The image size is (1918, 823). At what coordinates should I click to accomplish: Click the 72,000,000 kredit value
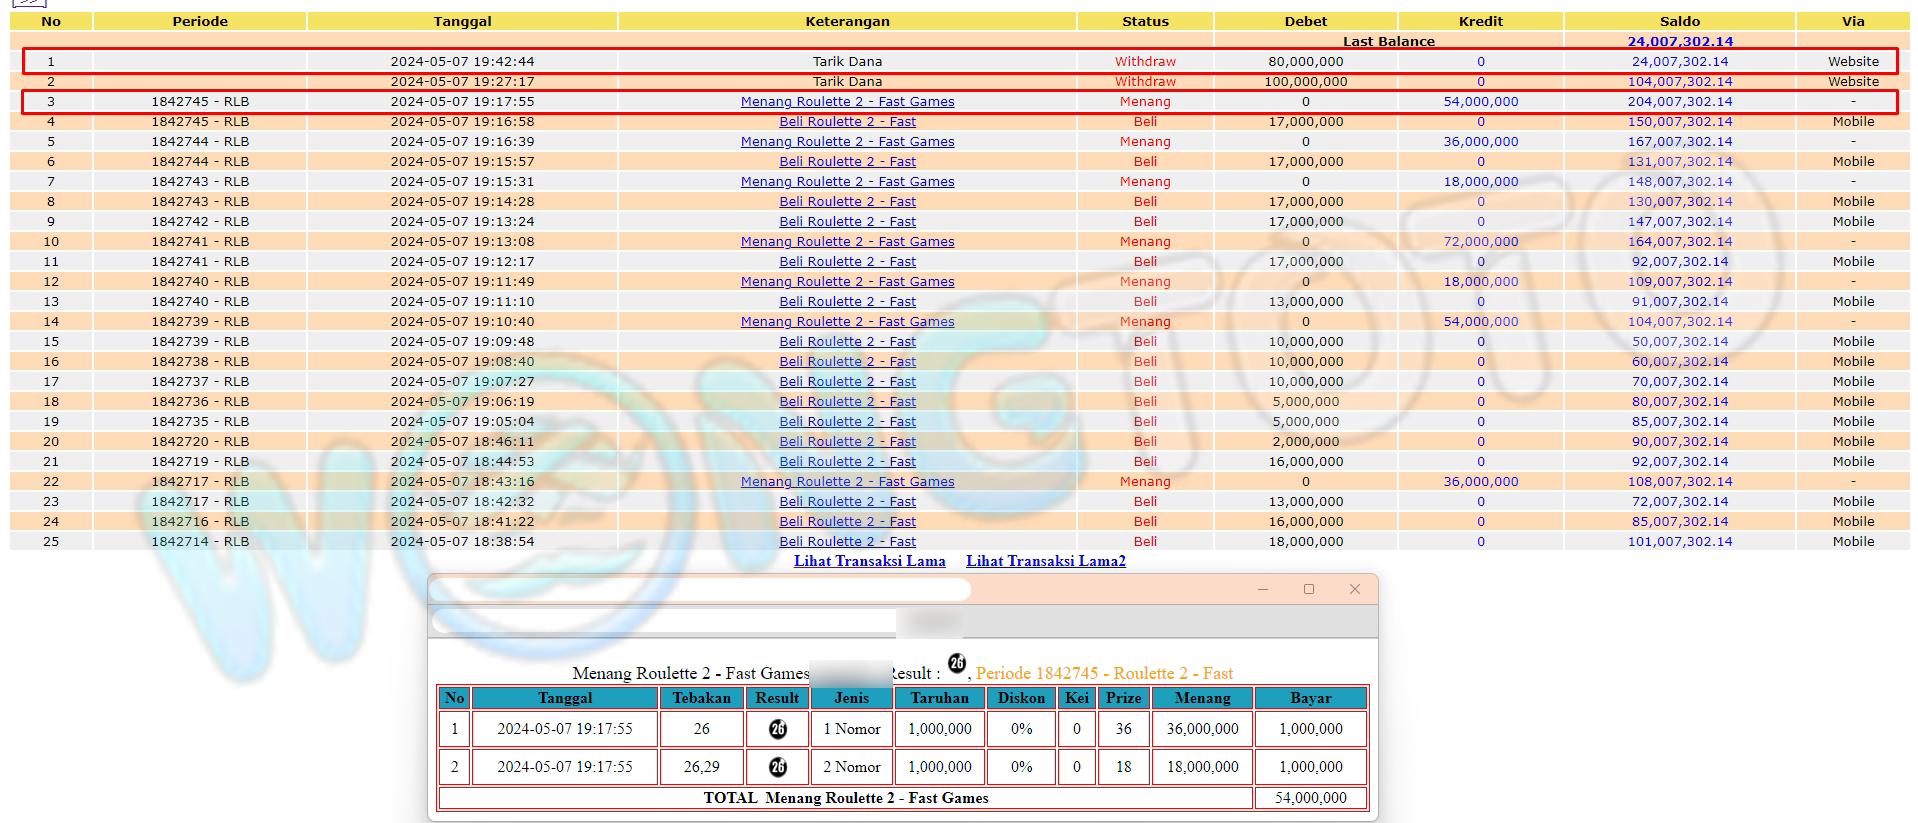1480,241
